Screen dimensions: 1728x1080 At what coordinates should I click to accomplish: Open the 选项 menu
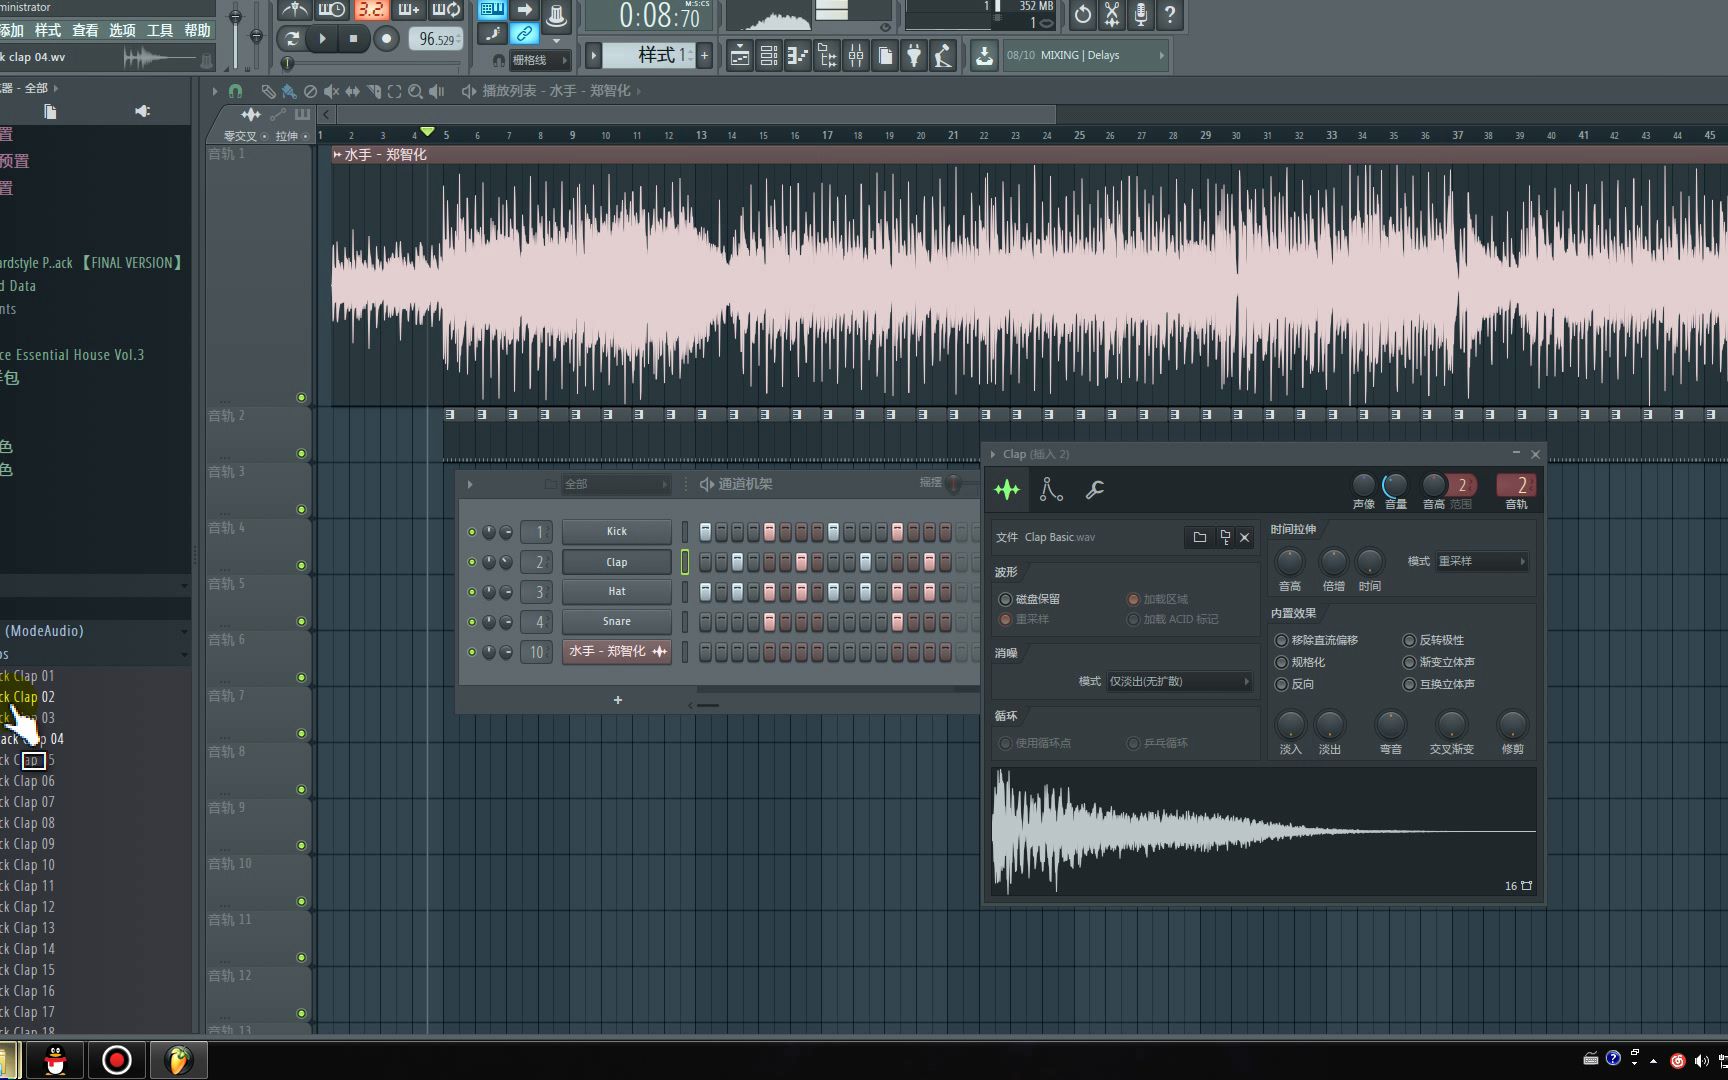pos(122,30)
